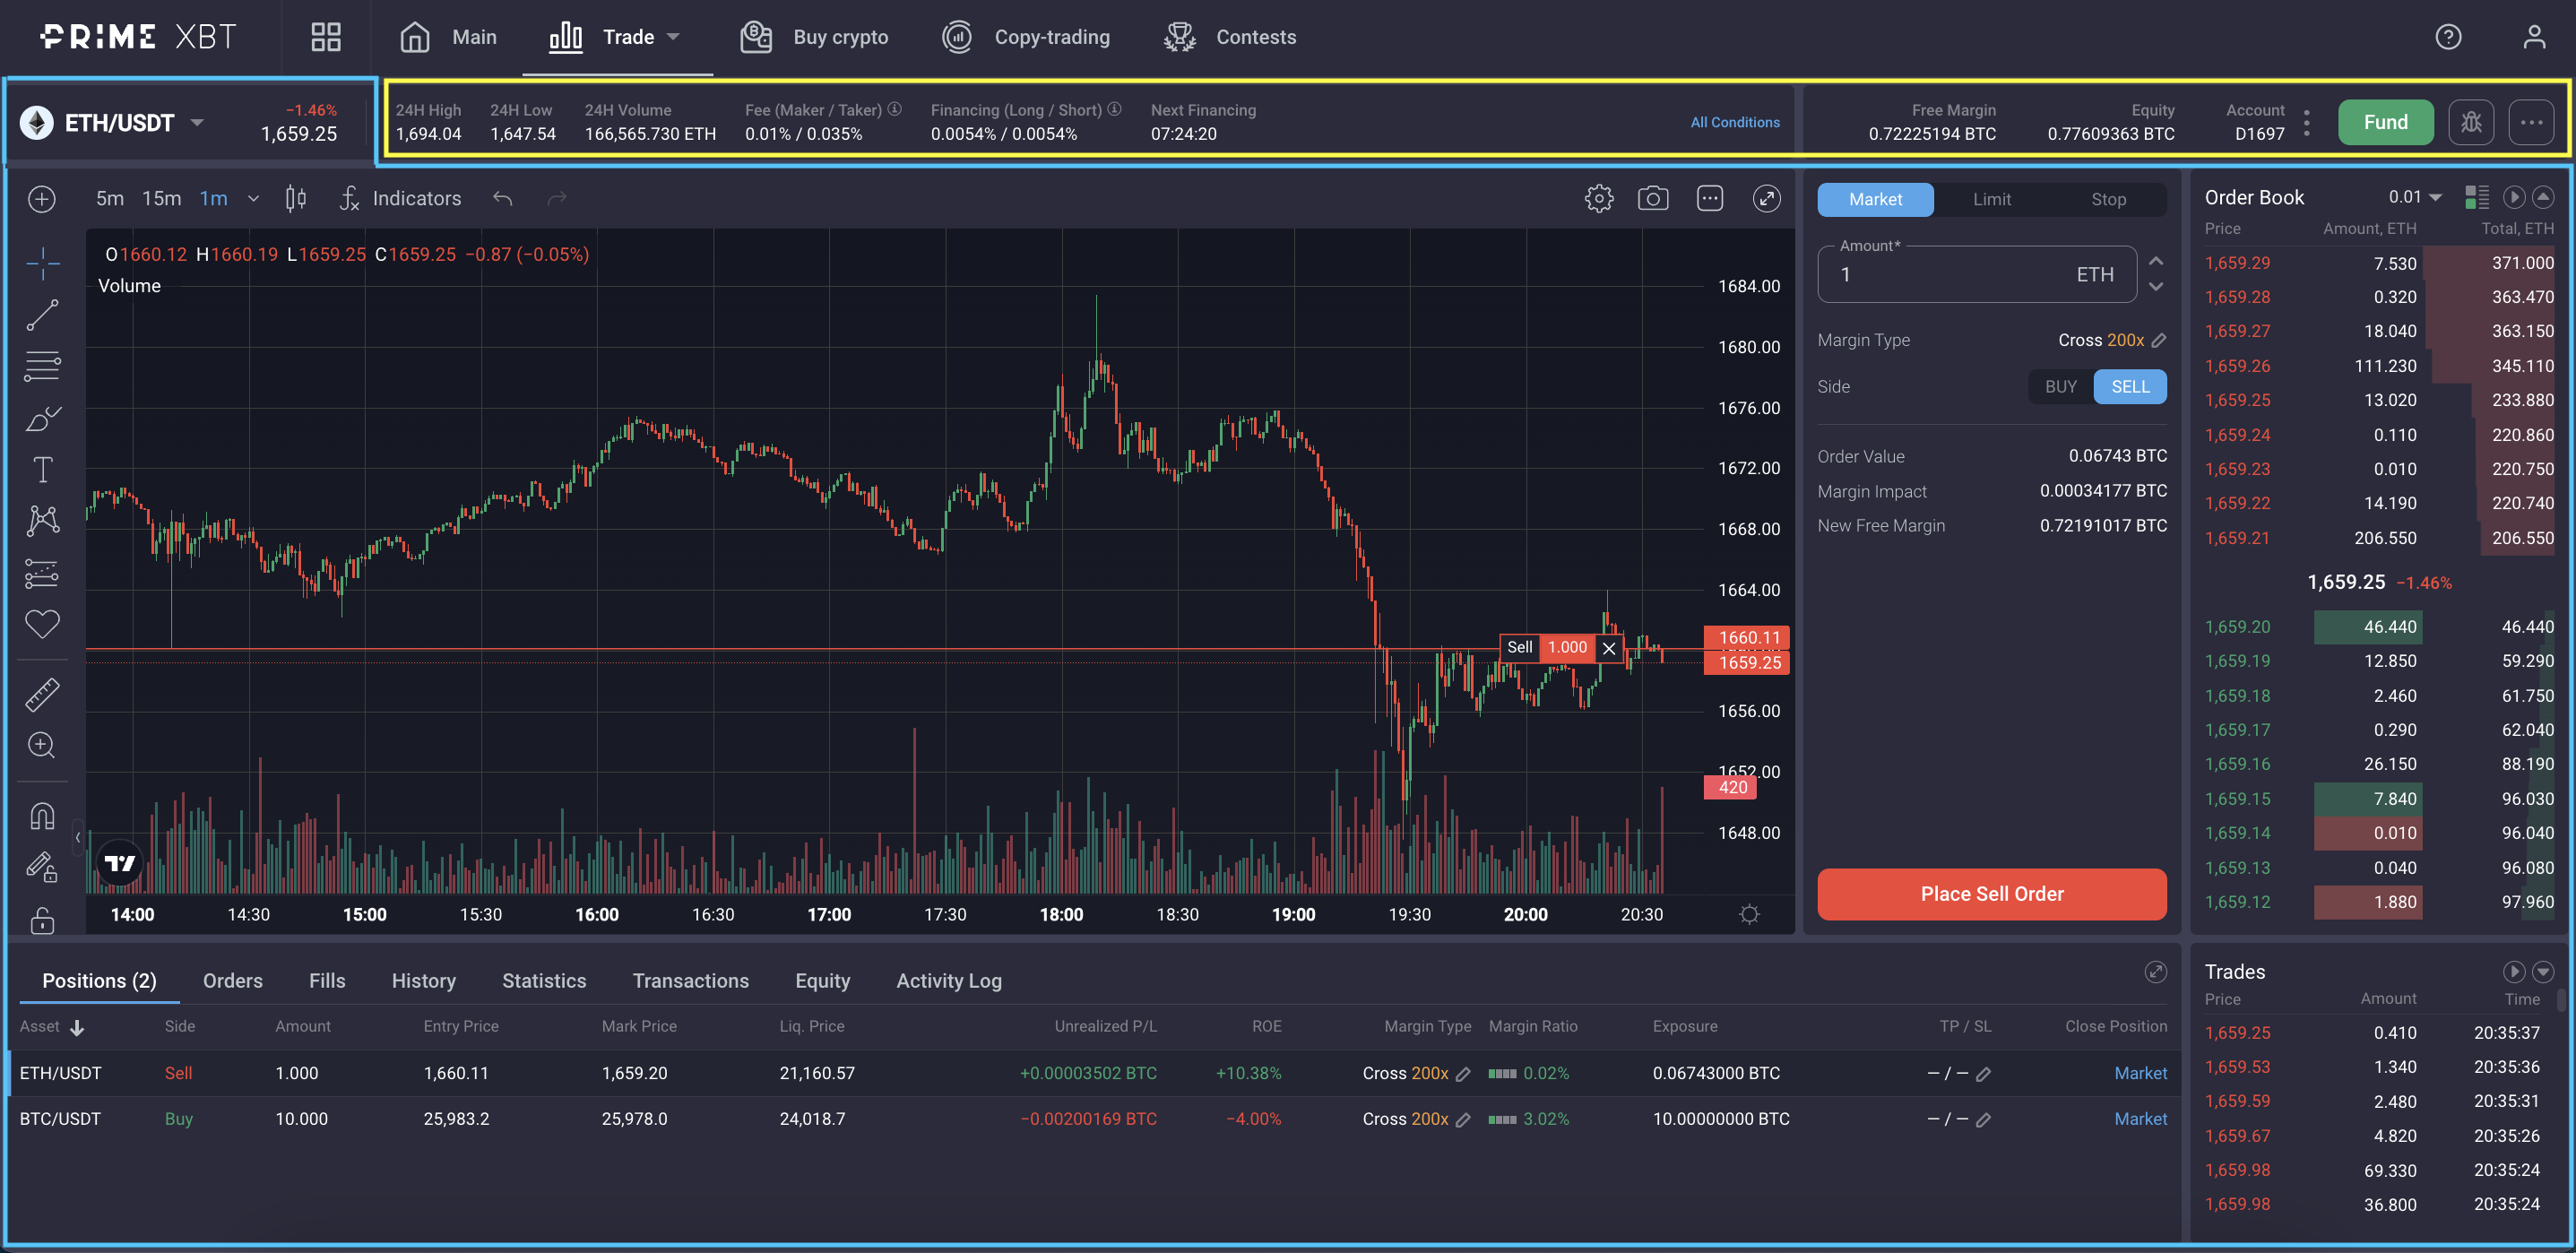
Task: Open chart settings gear icon
Action: (x=1598, y=198)
